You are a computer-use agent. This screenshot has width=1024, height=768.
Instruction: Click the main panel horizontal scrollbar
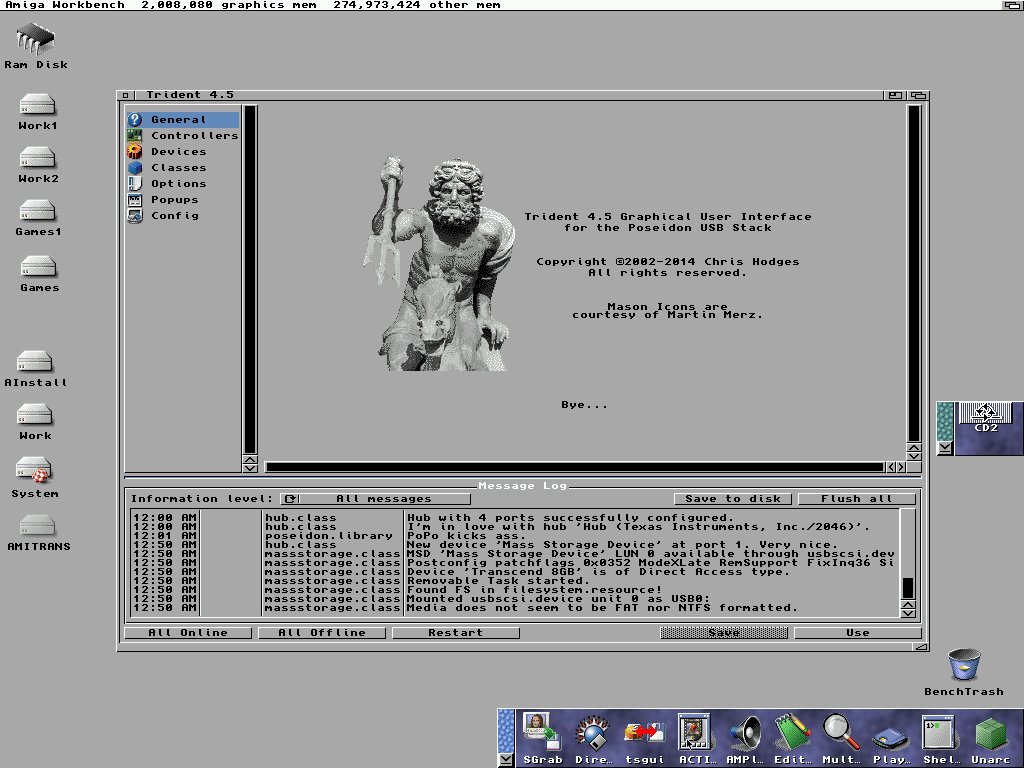(x=575, y=467)
